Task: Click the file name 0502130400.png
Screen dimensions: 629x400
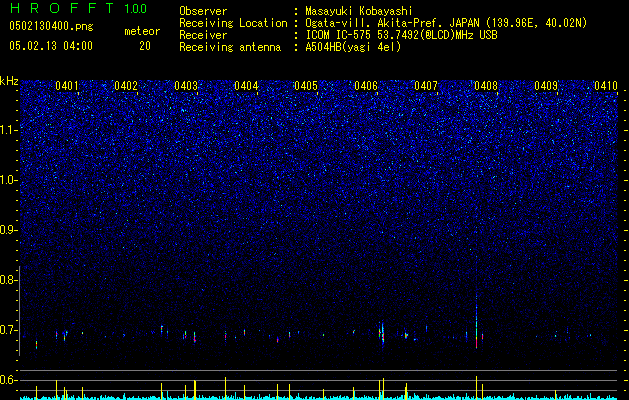Action: pos(51,27)
